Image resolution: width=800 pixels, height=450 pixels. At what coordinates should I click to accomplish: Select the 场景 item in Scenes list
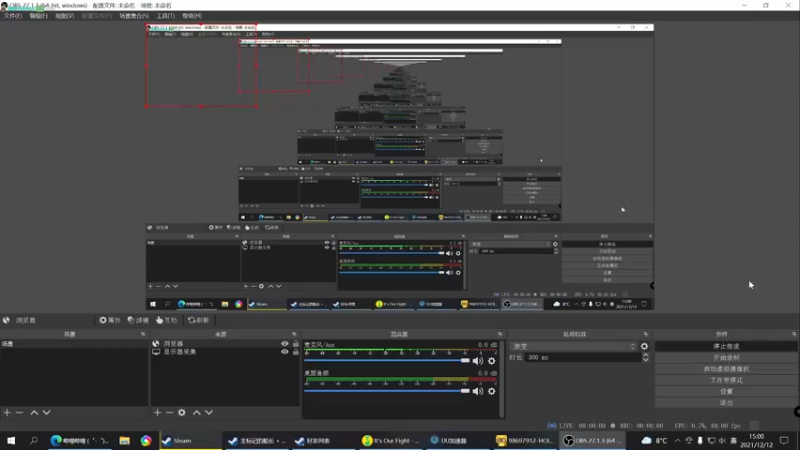pos(74,344)
